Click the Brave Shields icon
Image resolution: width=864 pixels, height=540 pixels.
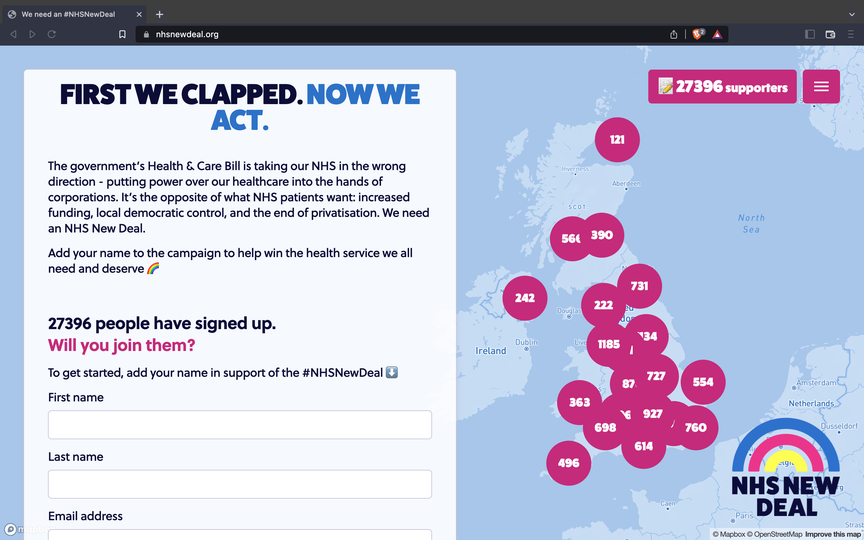(698, 34)
